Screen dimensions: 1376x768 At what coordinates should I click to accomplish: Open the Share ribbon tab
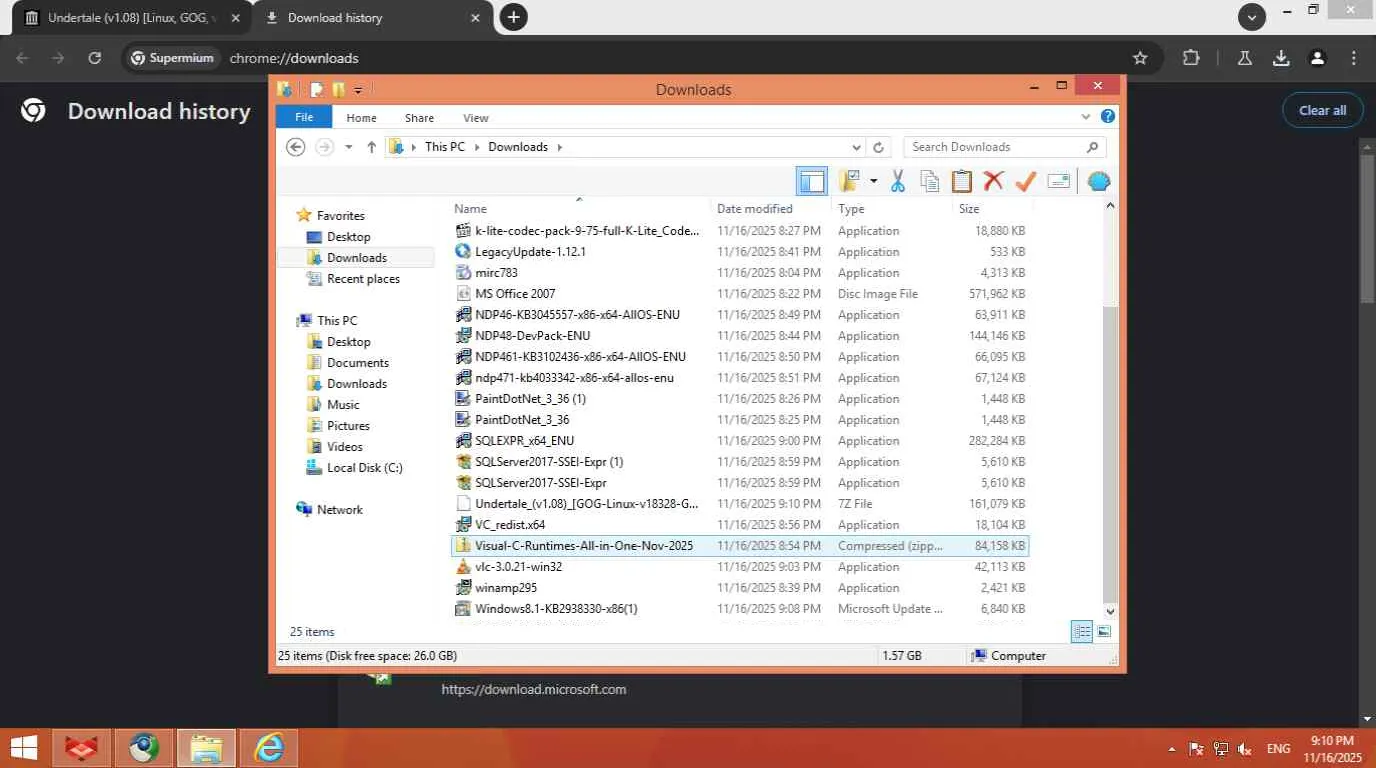[x=419, y=118]
